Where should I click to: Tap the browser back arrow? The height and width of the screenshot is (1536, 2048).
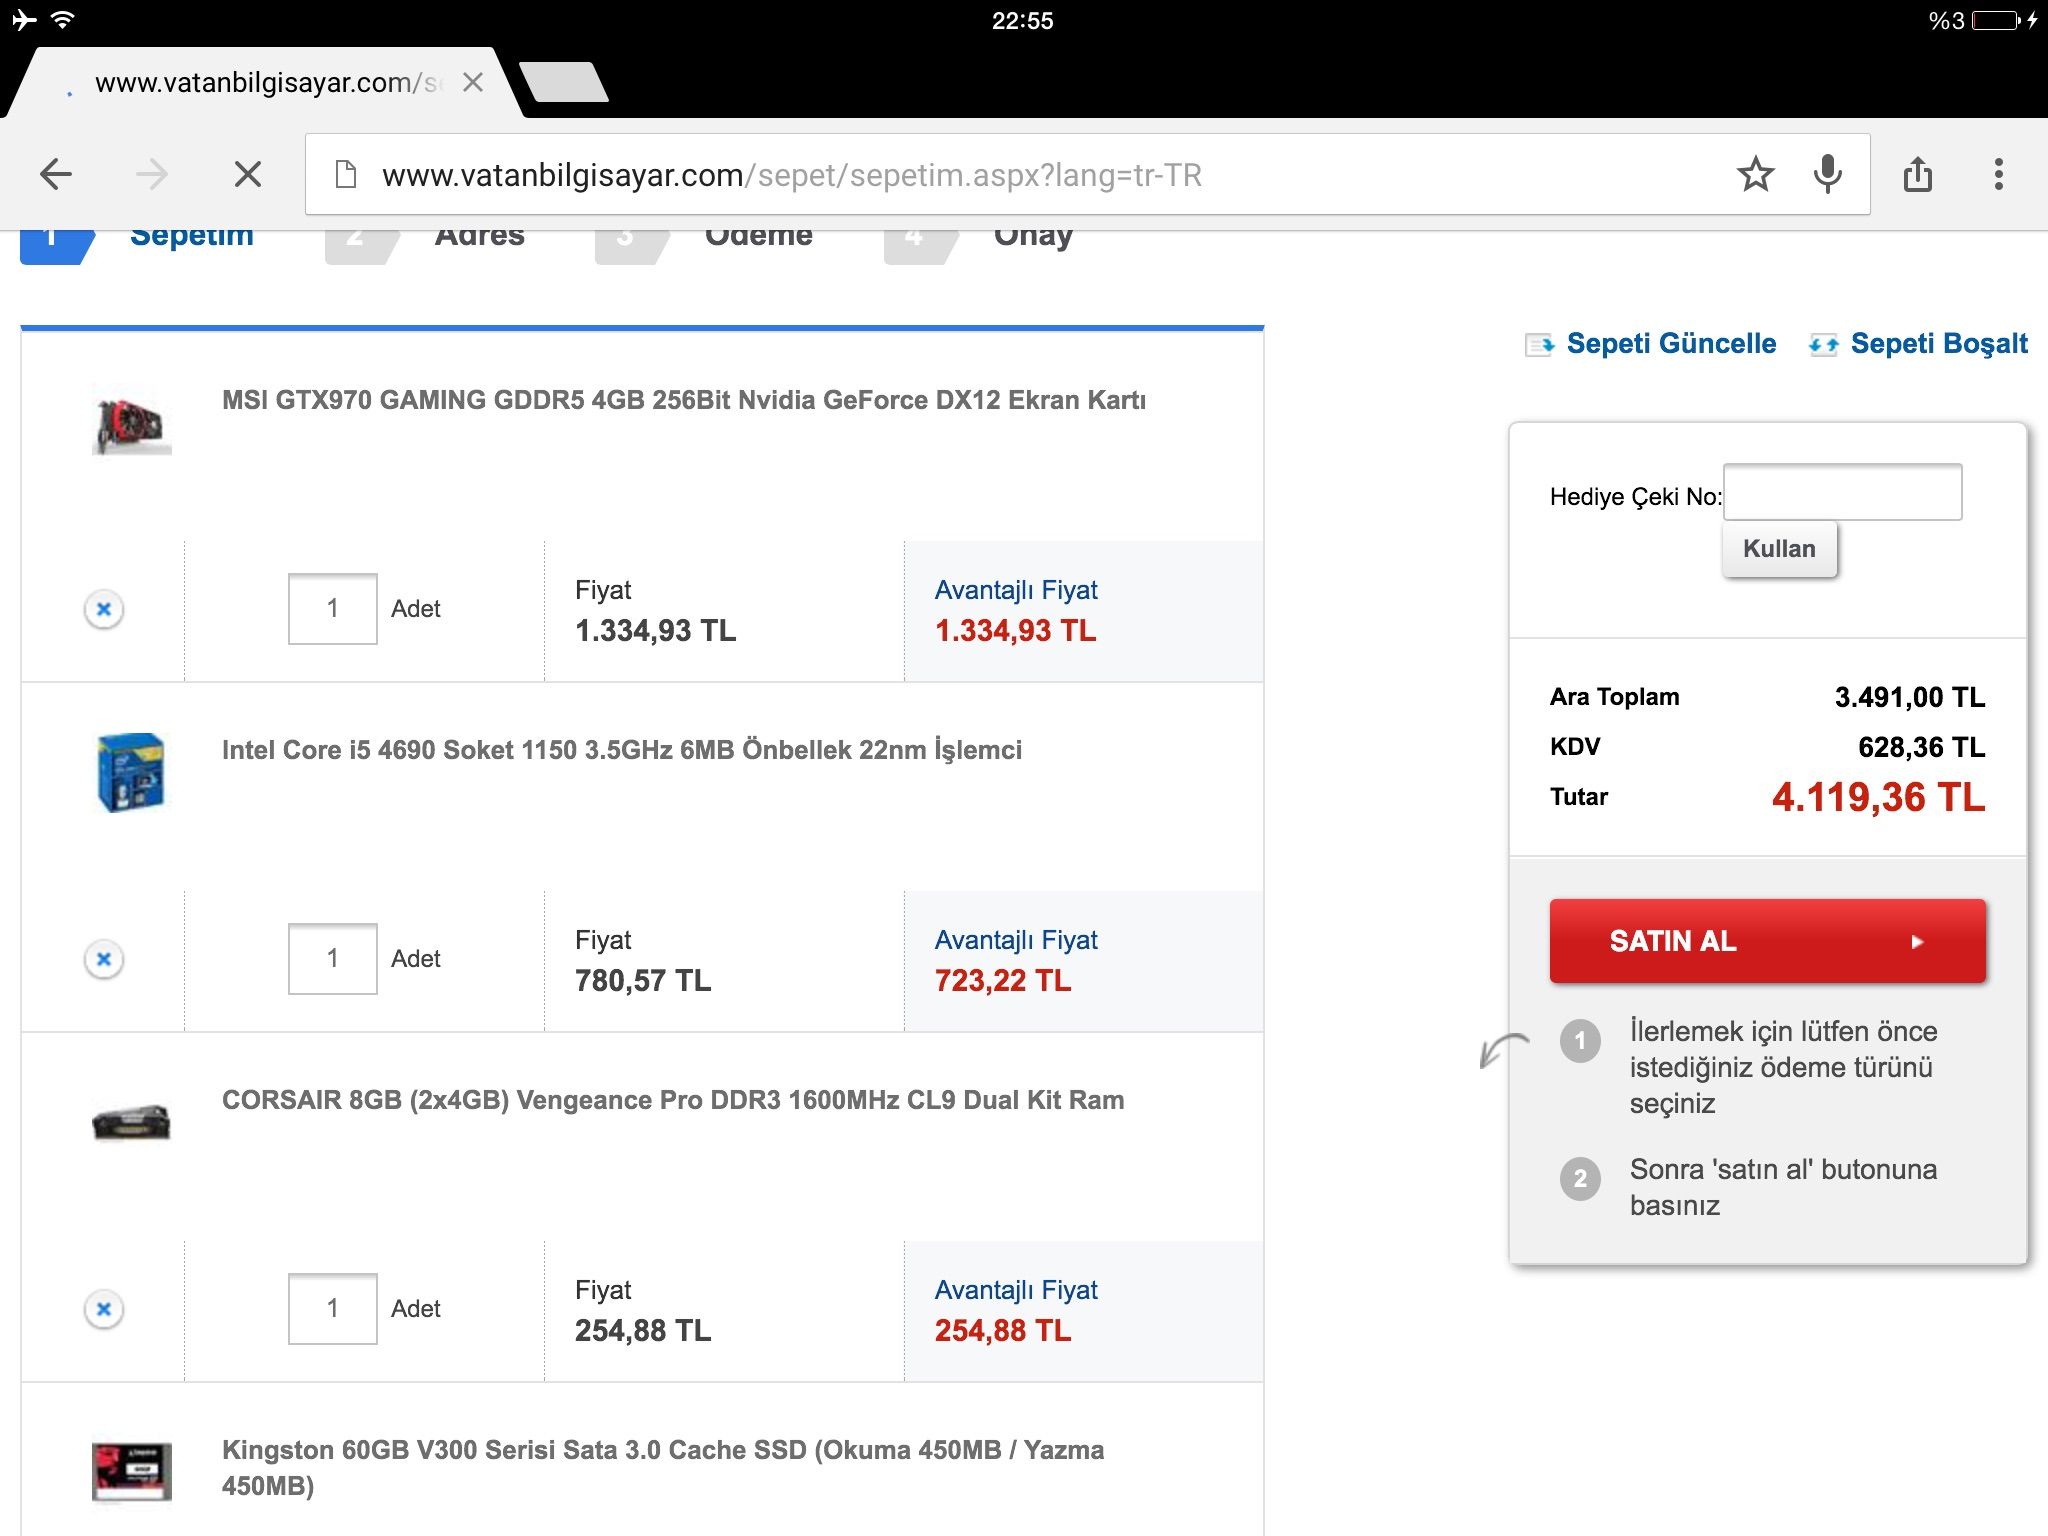(56, 175)
